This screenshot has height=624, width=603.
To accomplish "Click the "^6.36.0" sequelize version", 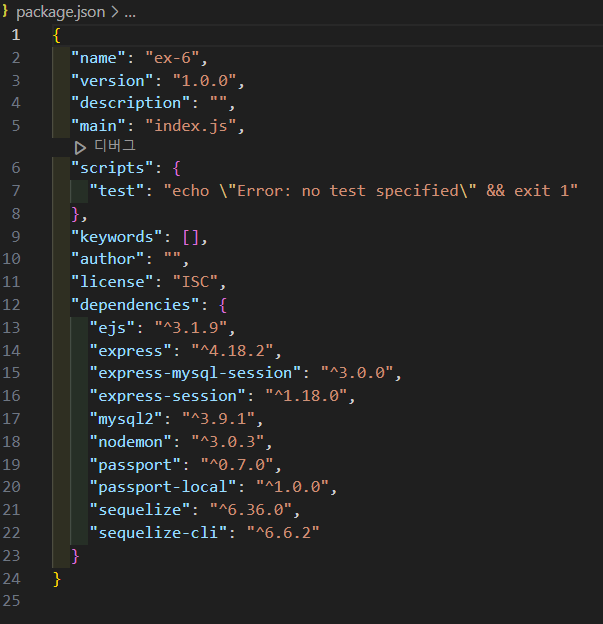I will (x=251, y=510).
